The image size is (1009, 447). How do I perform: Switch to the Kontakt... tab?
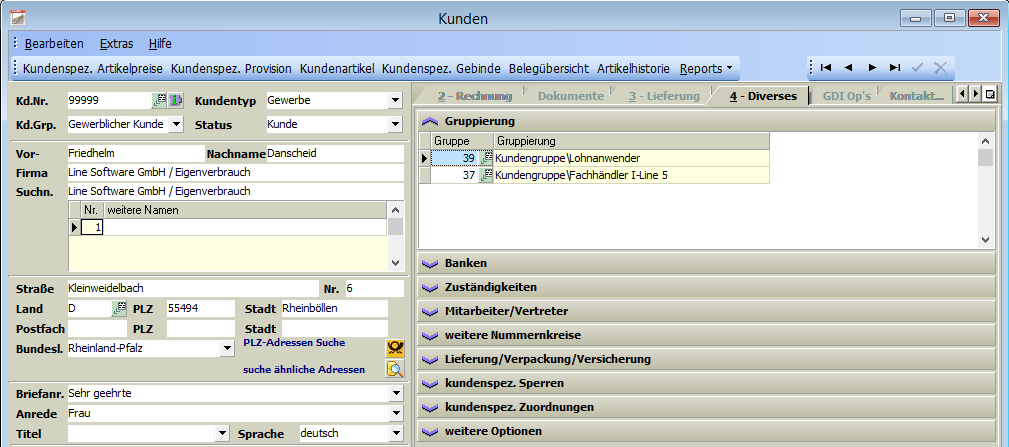tap(917, 96)
